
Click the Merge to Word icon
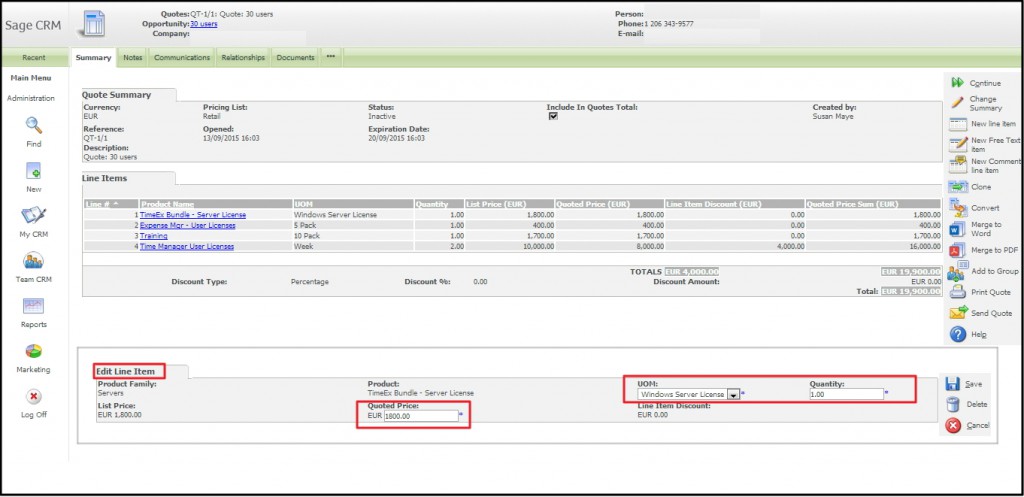click(x=957, y=229)
